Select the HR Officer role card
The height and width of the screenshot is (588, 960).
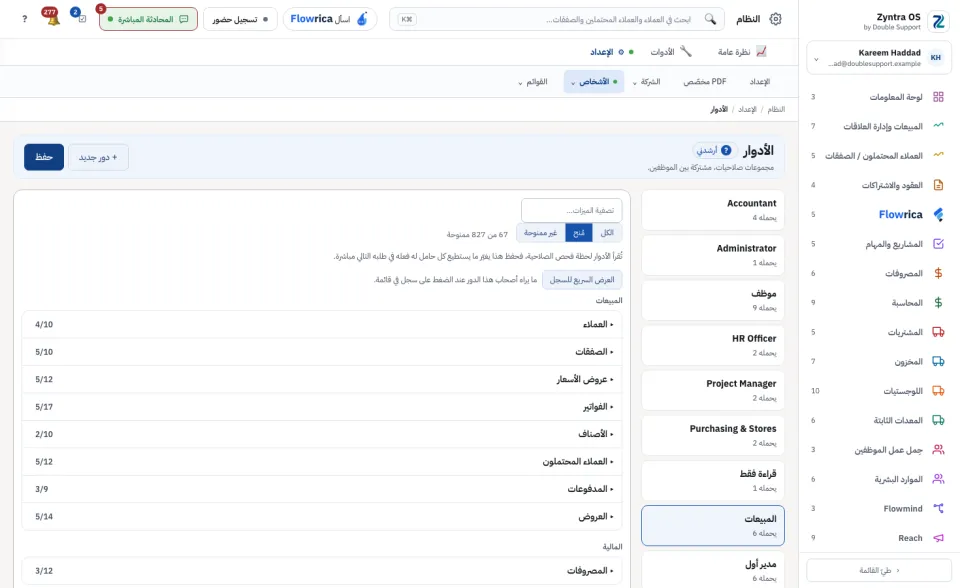click(713, 345)
